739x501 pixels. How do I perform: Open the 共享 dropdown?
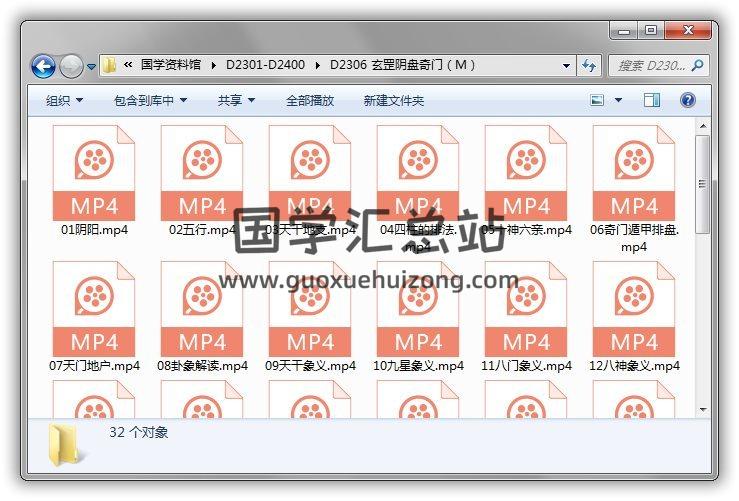pyautogui.click(x=236, y=100)
